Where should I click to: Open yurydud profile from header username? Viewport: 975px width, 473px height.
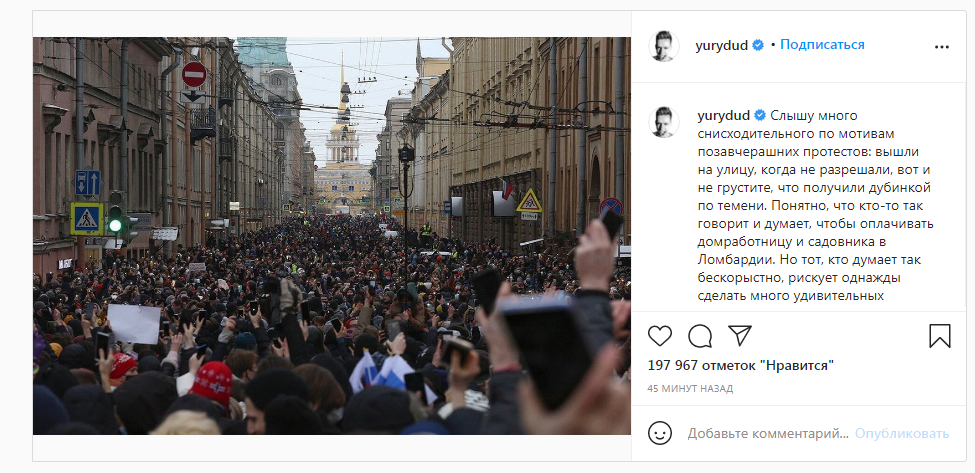[x=722, y=45]
